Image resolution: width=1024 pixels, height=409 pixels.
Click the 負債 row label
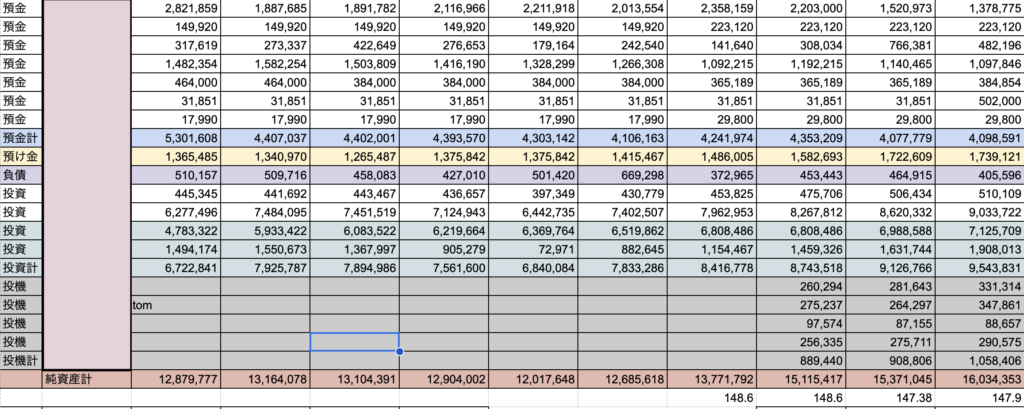(x=20, y=175)
